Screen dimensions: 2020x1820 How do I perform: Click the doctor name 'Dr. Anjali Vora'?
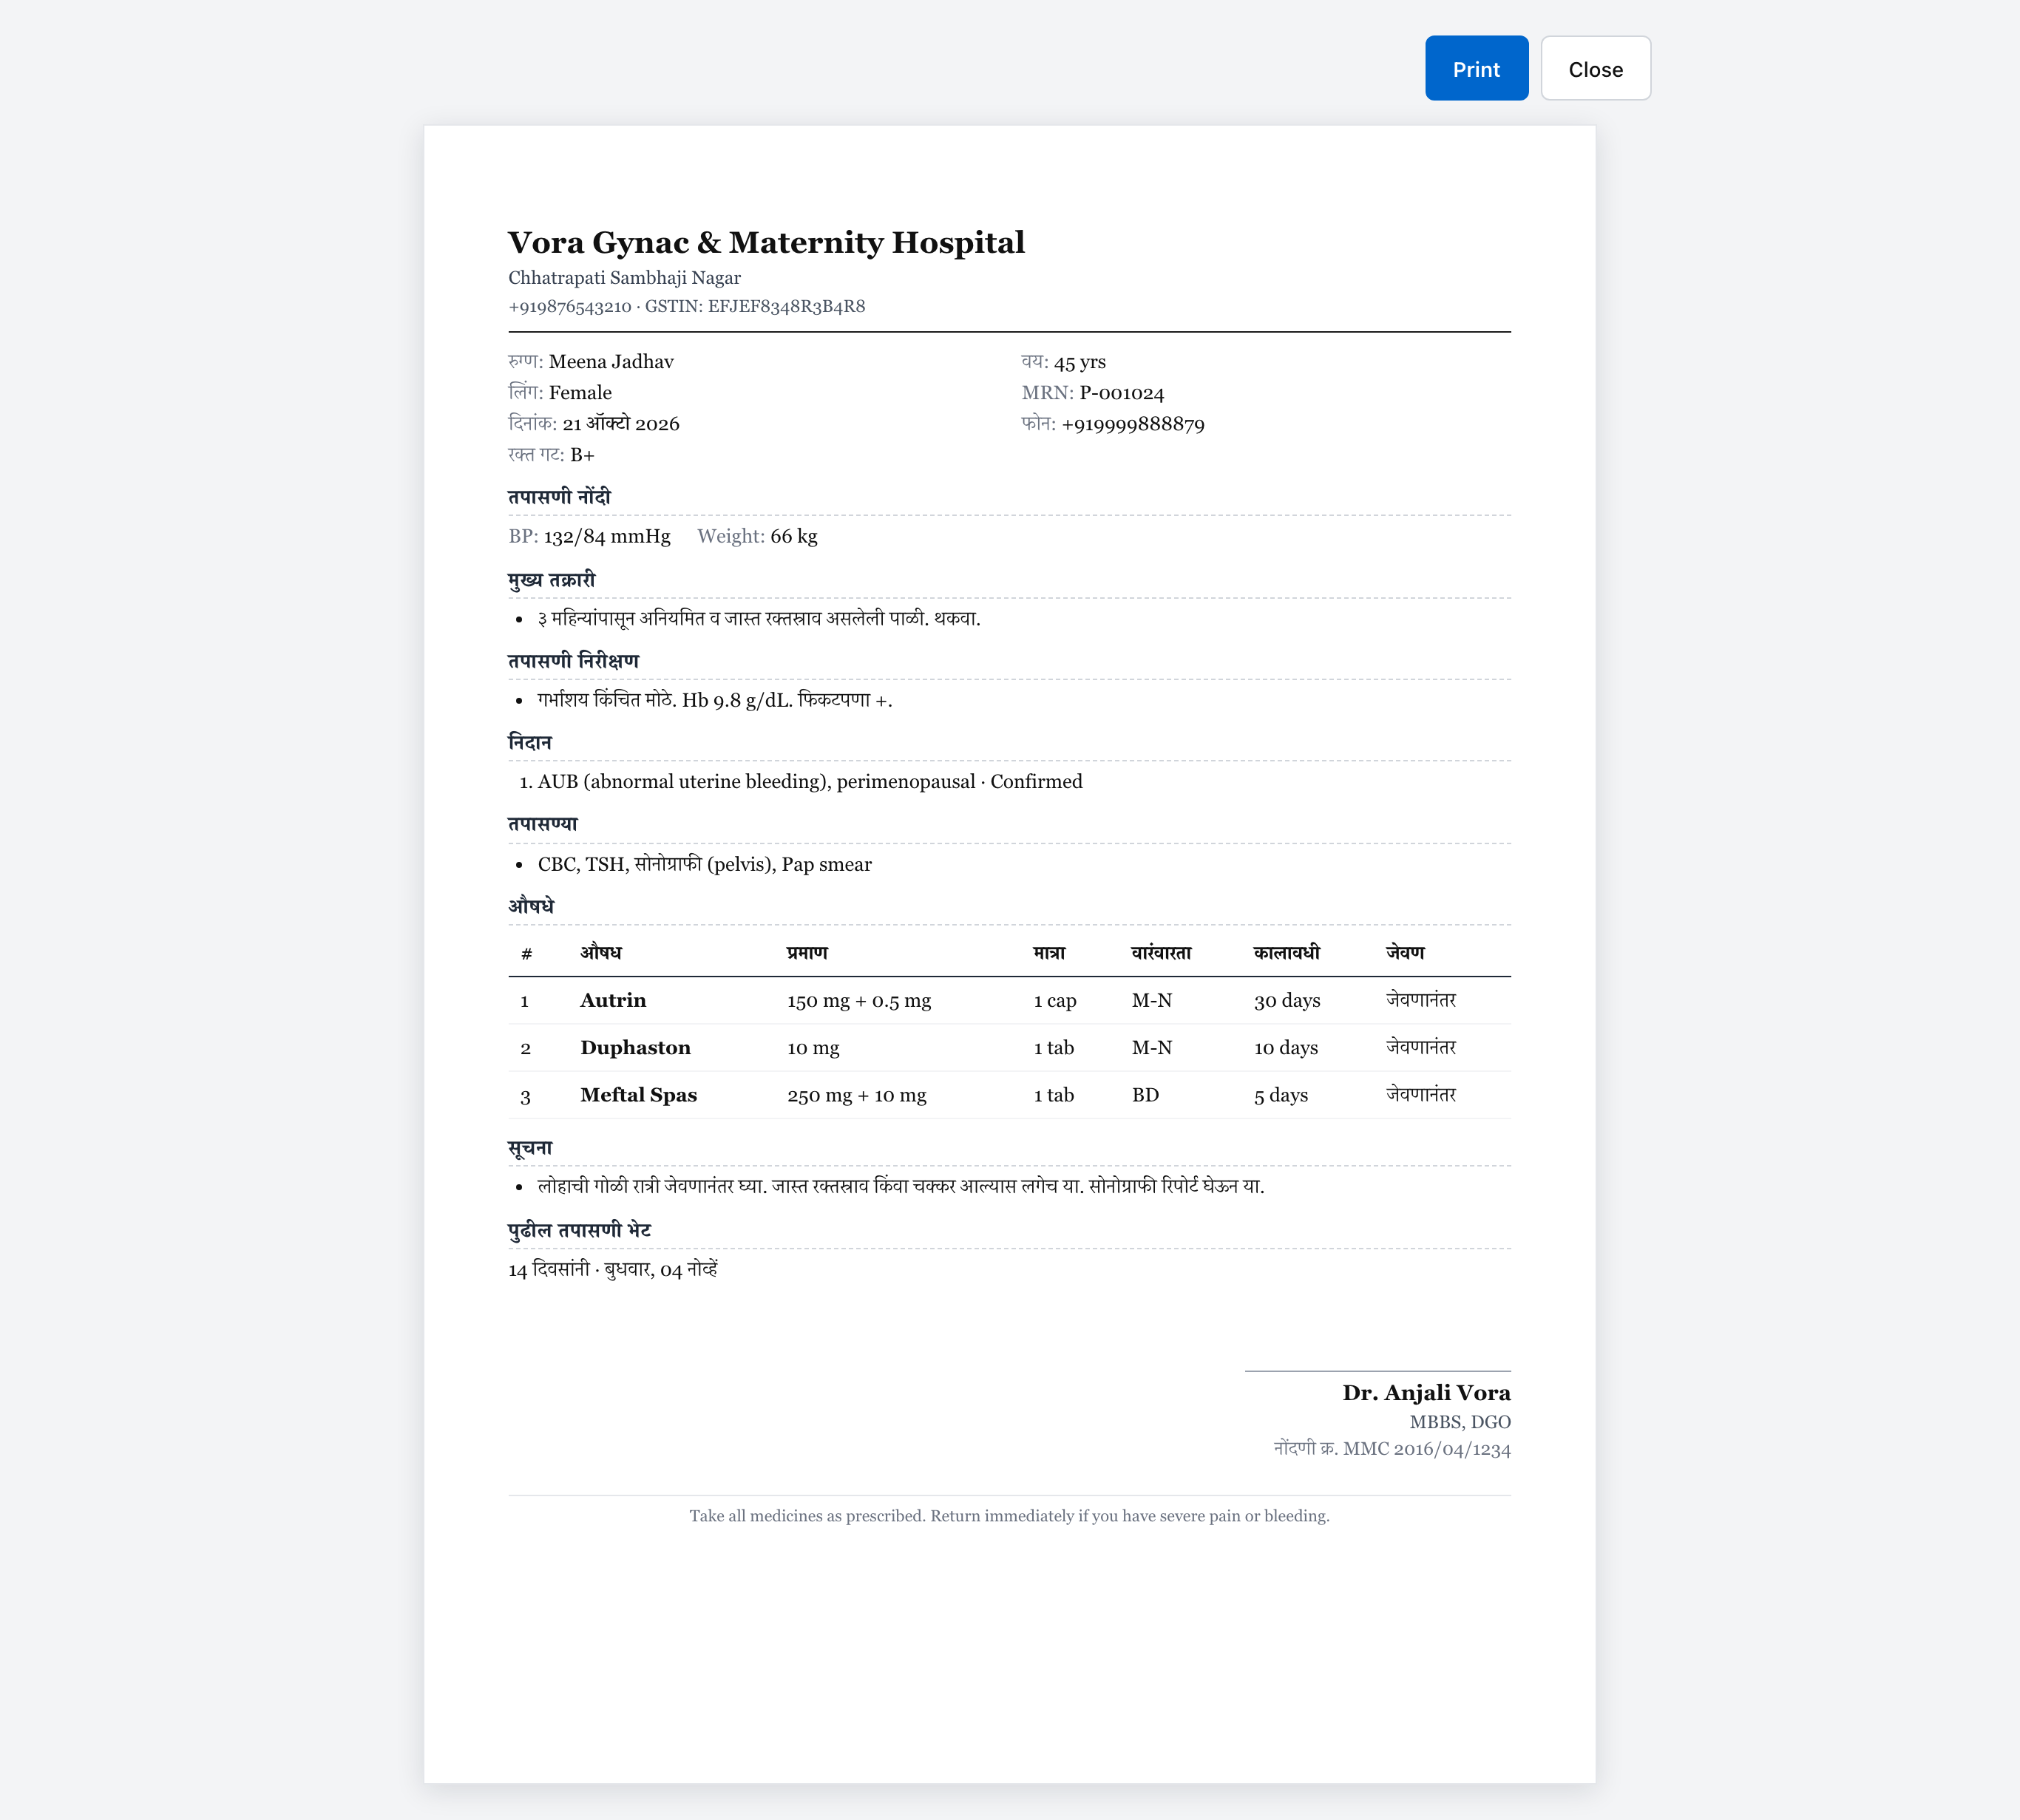pos(1426,1393)
